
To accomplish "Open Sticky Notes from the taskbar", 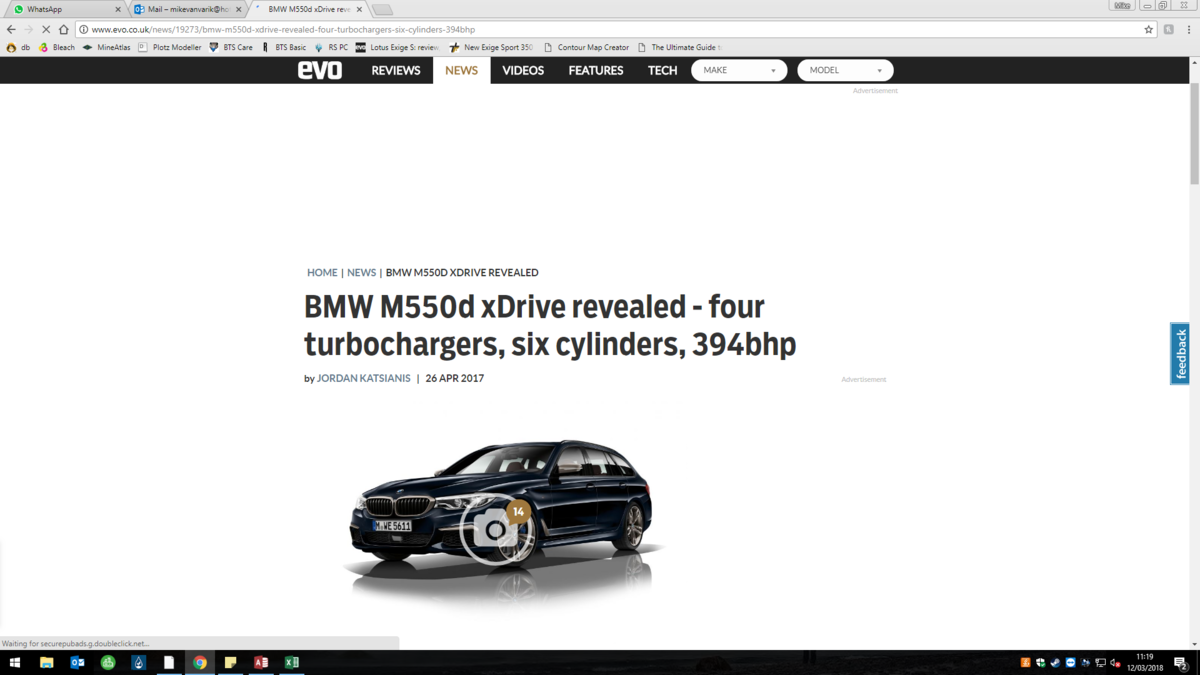I will point(230,663).
